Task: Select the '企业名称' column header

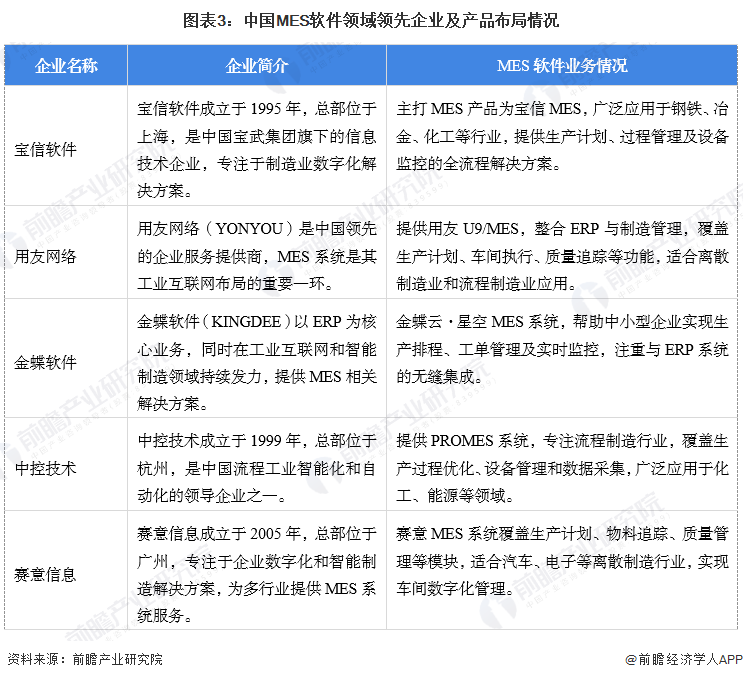Action: tap(66, 65)
